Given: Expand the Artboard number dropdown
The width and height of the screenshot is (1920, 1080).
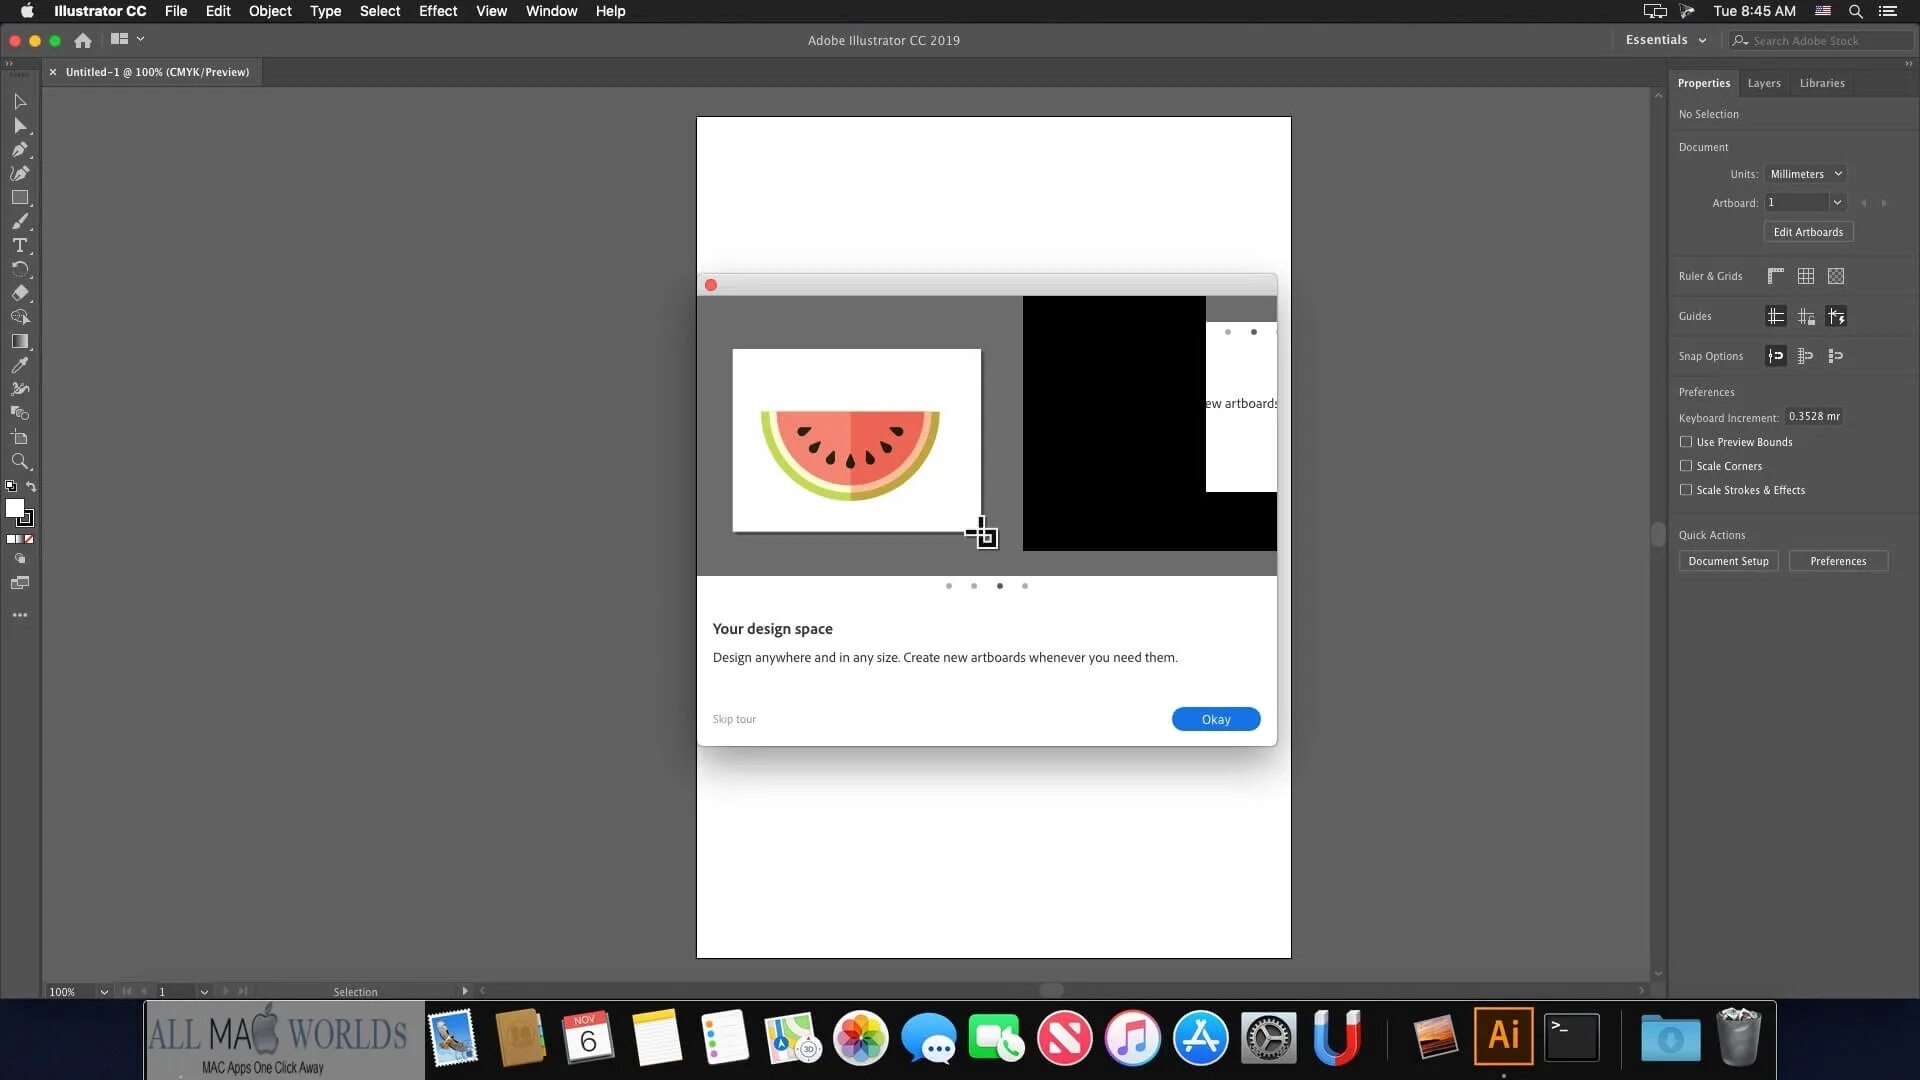Looking at the screenshot, I should pyautogui.click(x=1837, y=203).
